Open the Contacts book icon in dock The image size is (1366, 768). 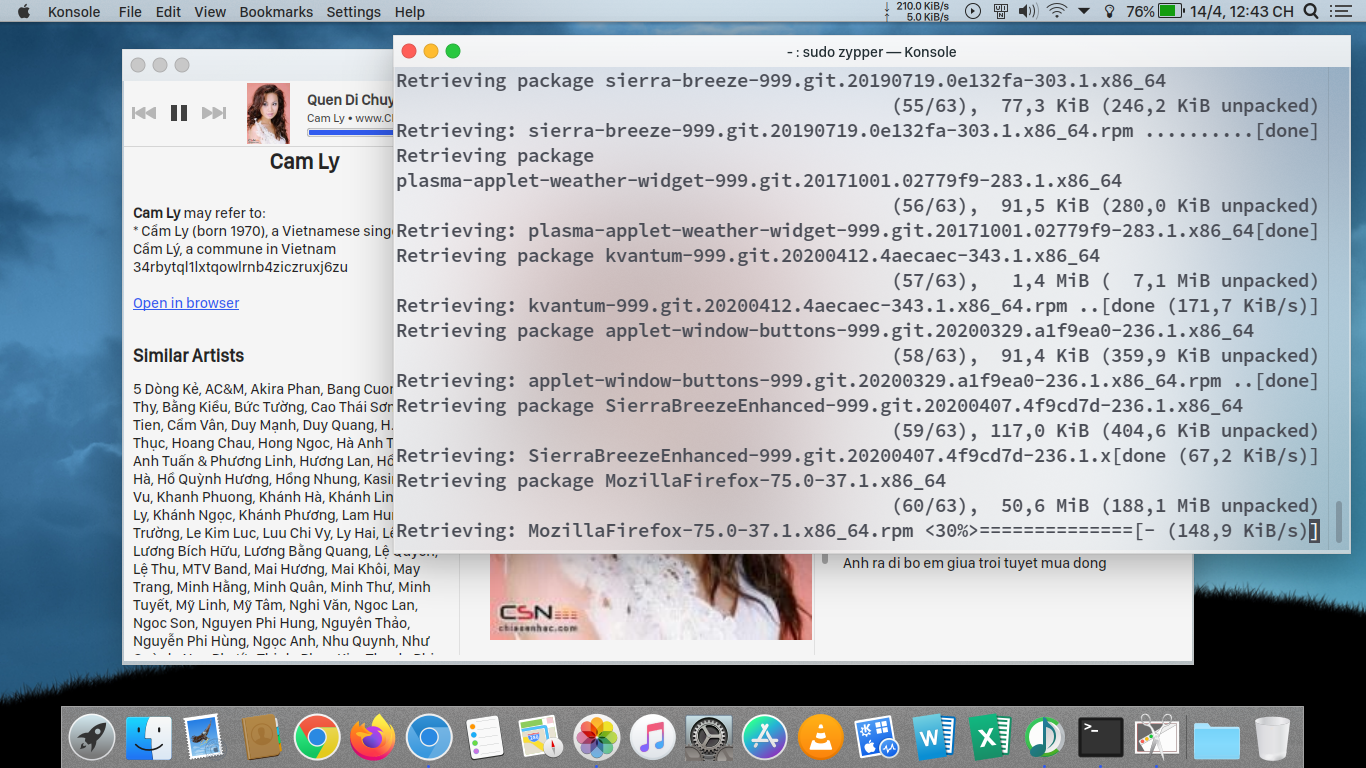point(261,738)
